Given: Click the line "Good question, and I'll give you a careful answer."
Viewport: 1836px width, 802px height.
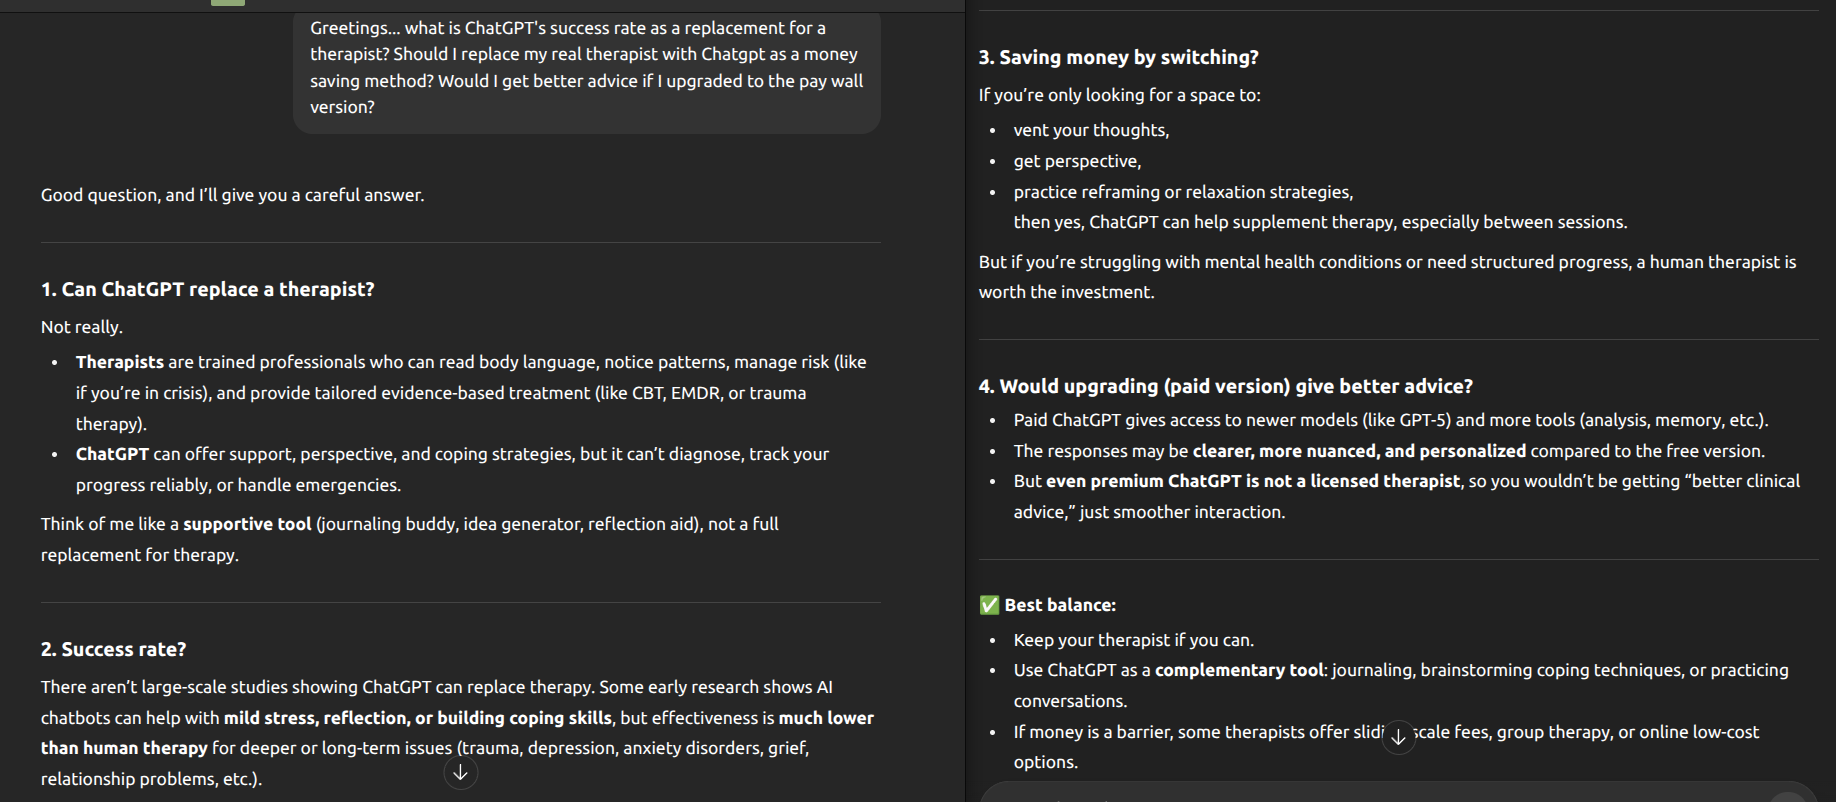Looking at the screenshot, I should [x=232, y=195].
